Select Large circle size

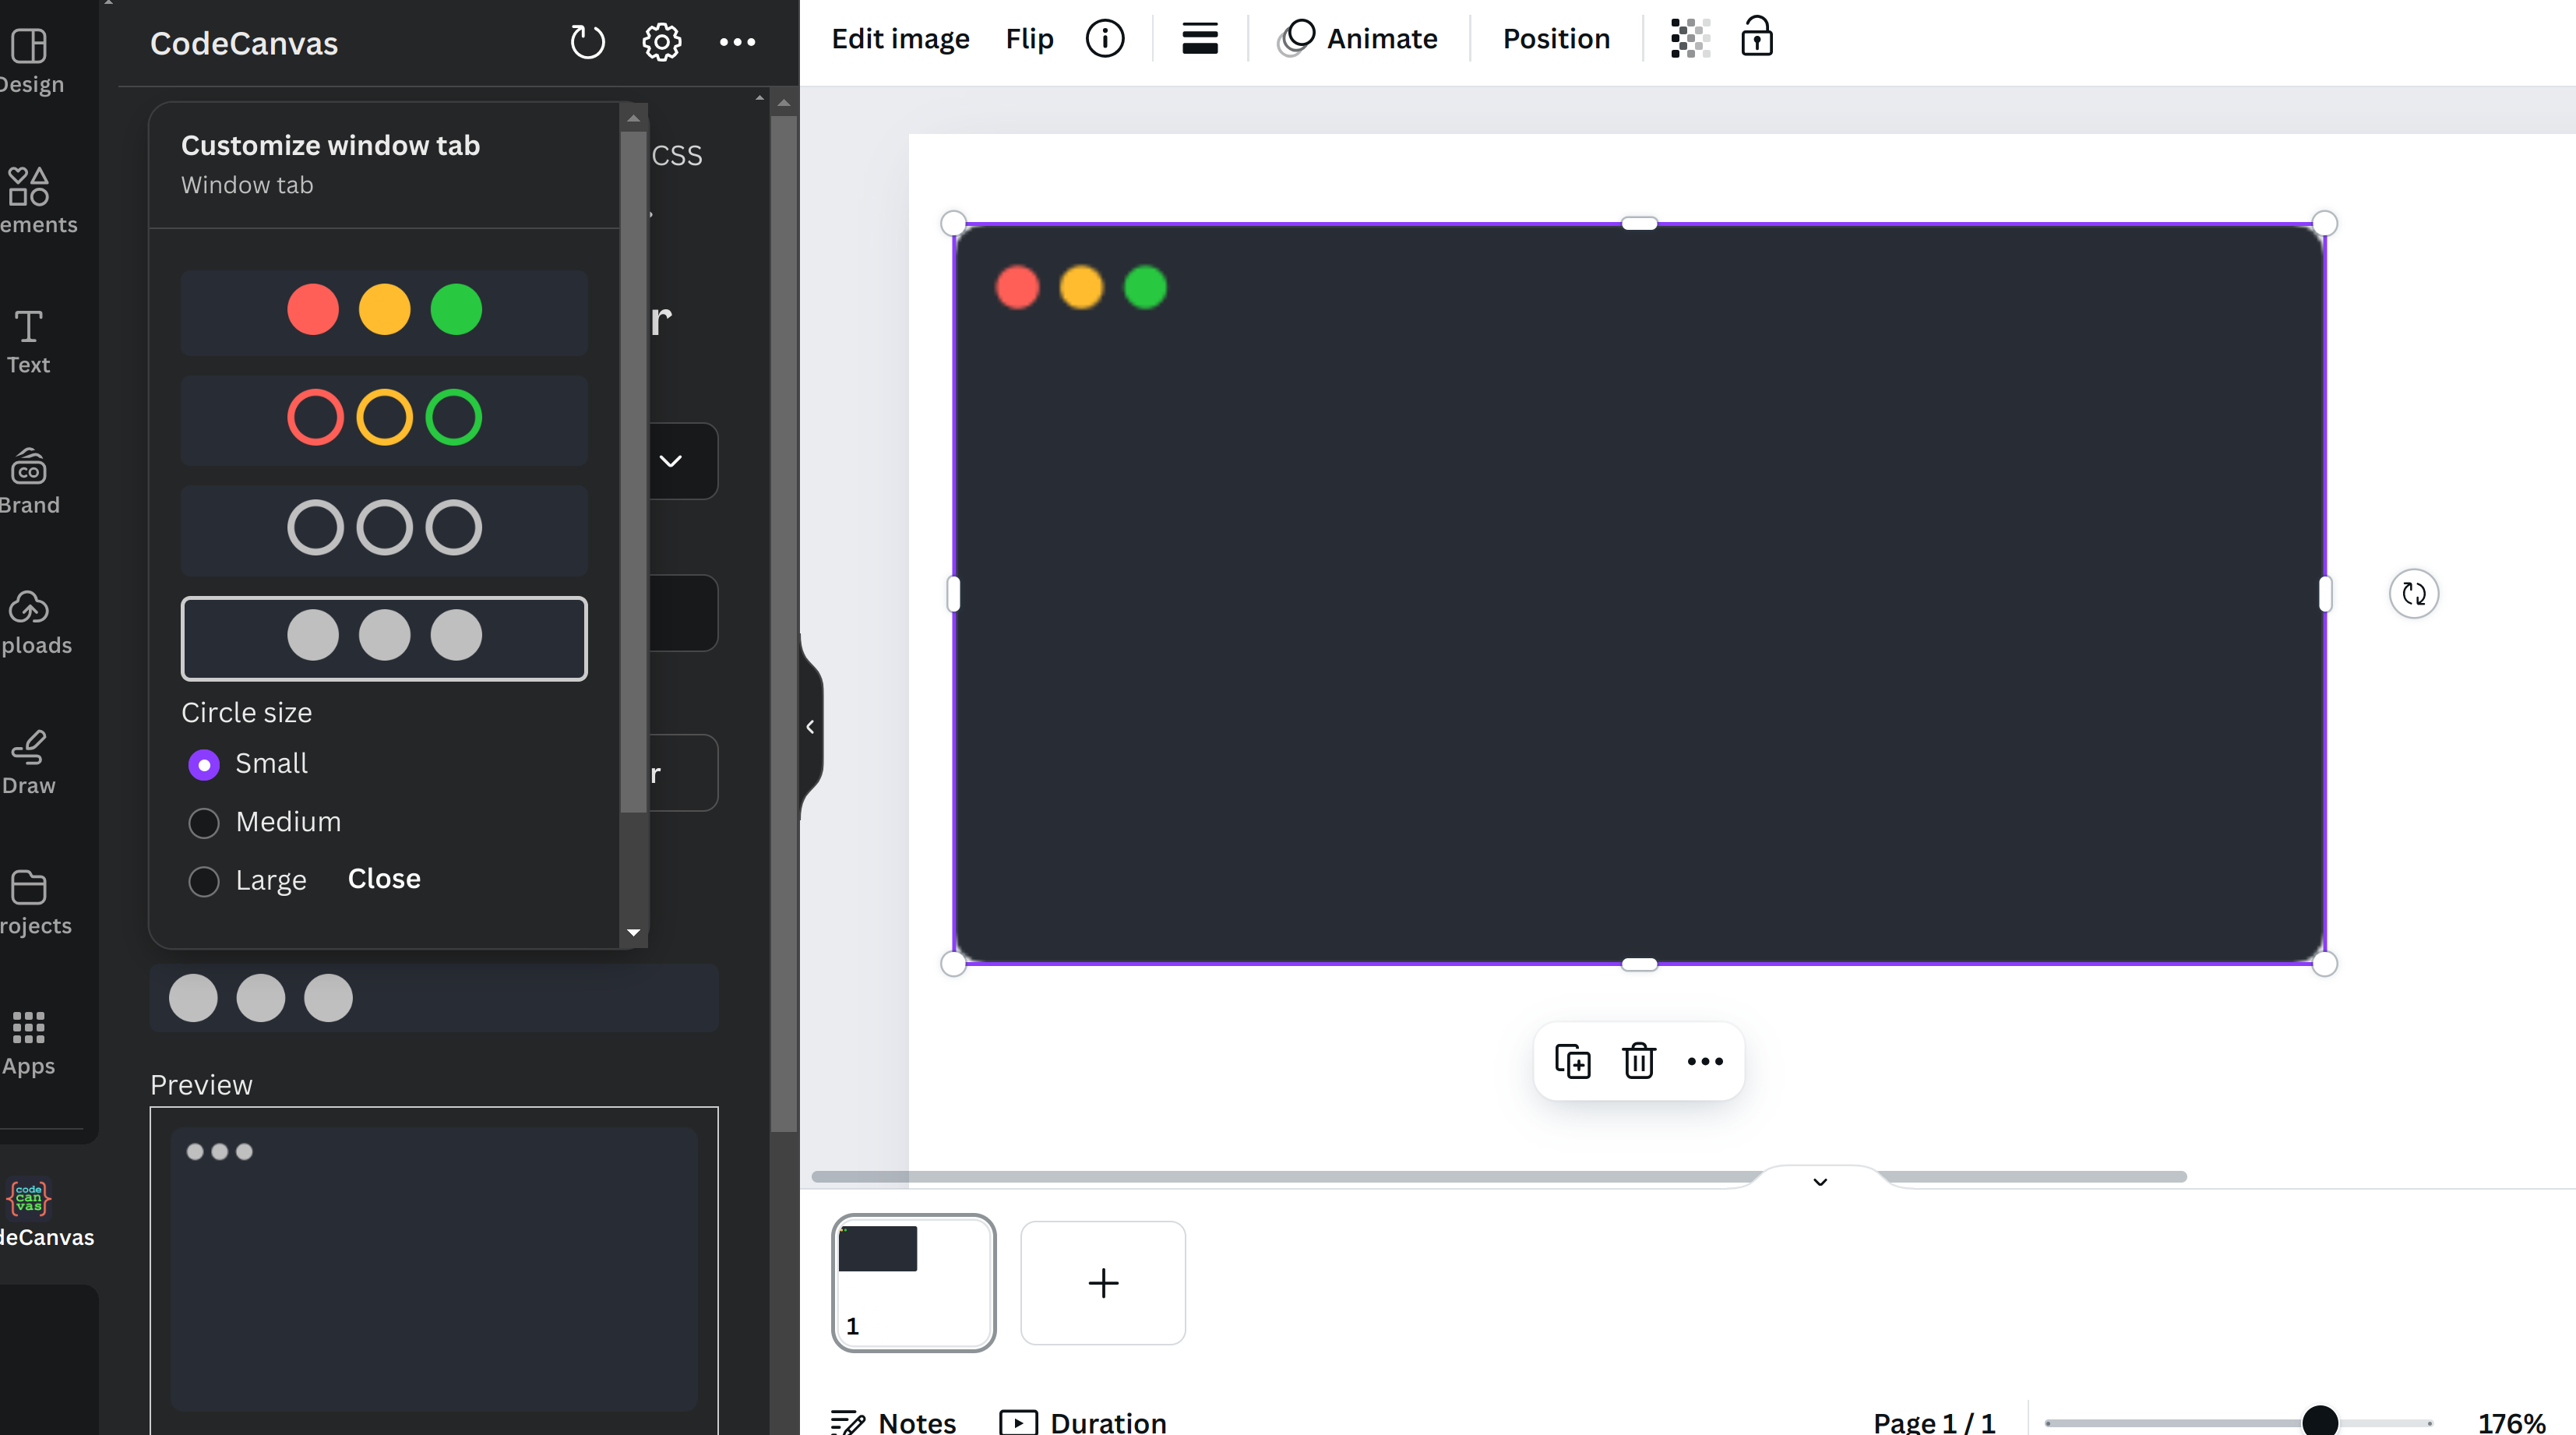coord(204,881)
